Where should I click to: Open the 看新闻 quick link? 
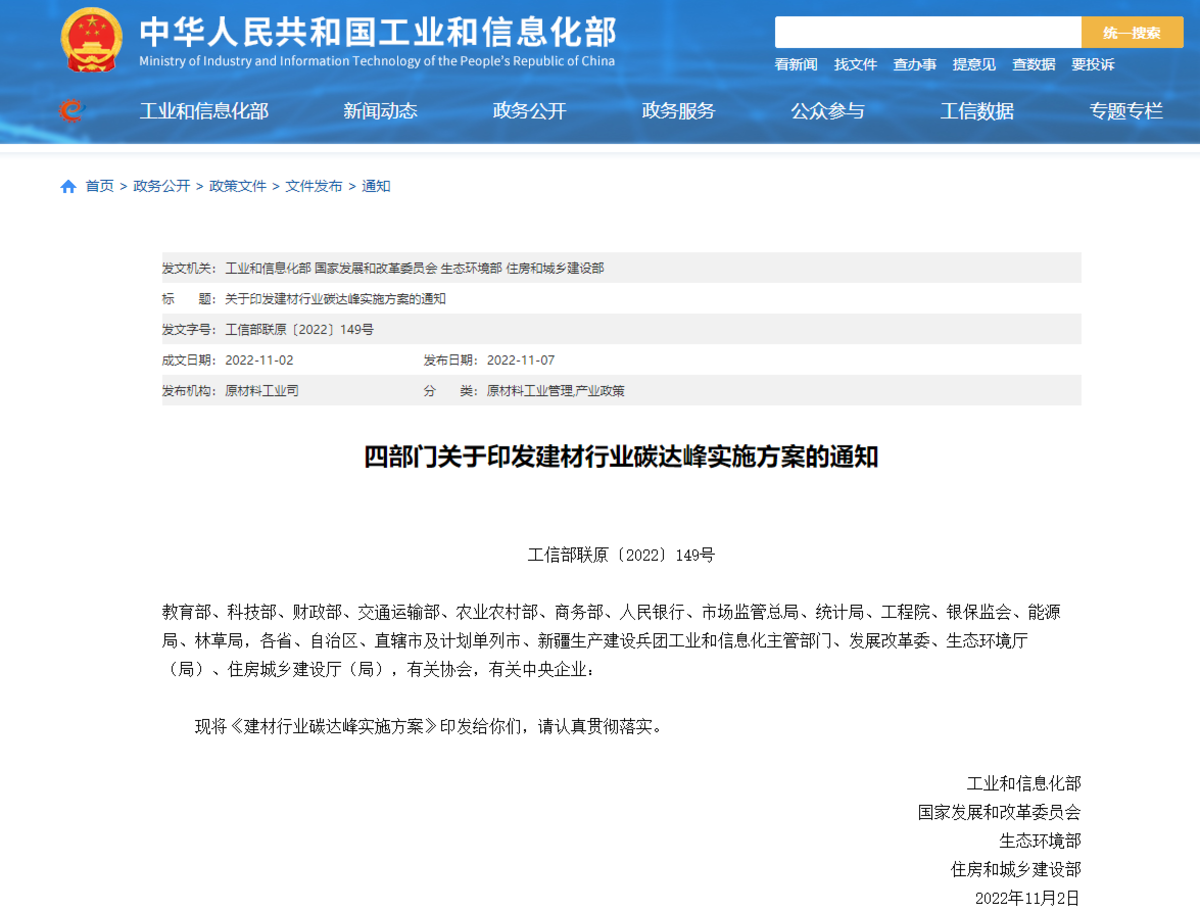pyautogui.click(x=796, y=64)
